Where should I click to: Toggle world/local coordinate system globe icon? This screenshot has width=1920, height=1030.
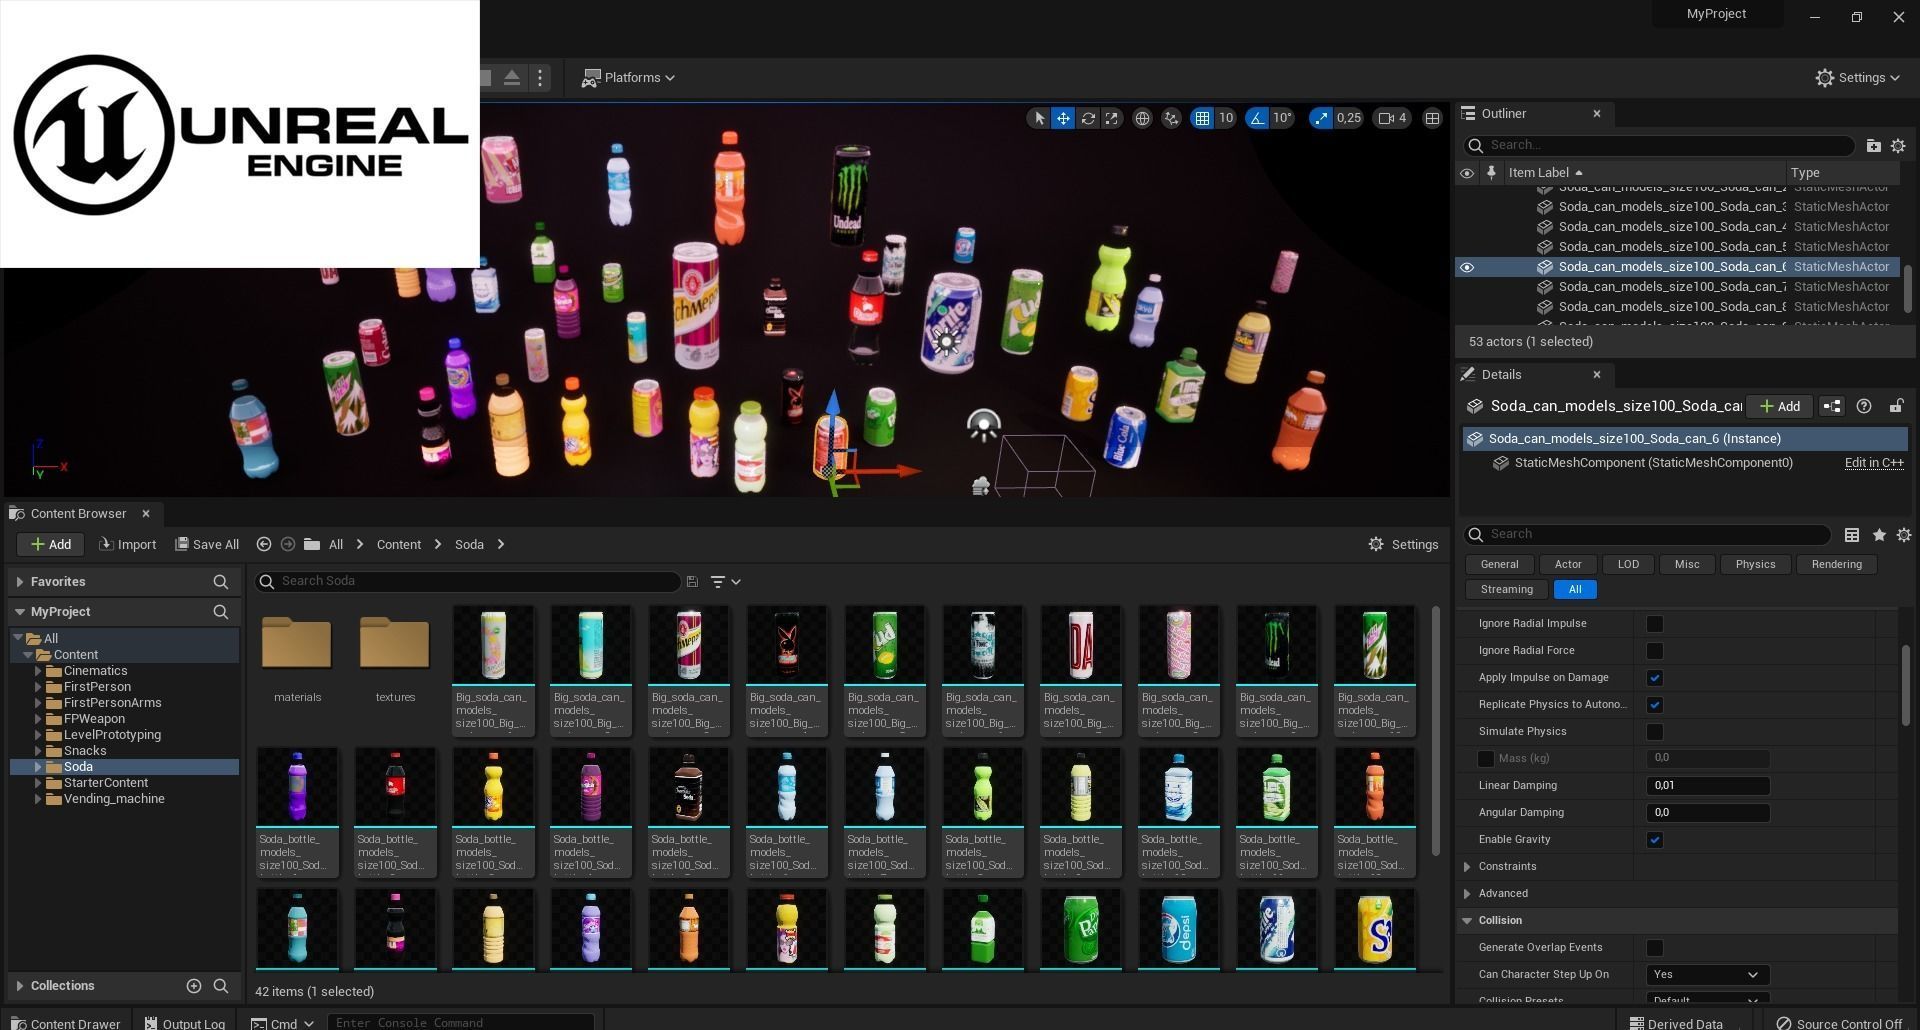[x=1142, y=118]
